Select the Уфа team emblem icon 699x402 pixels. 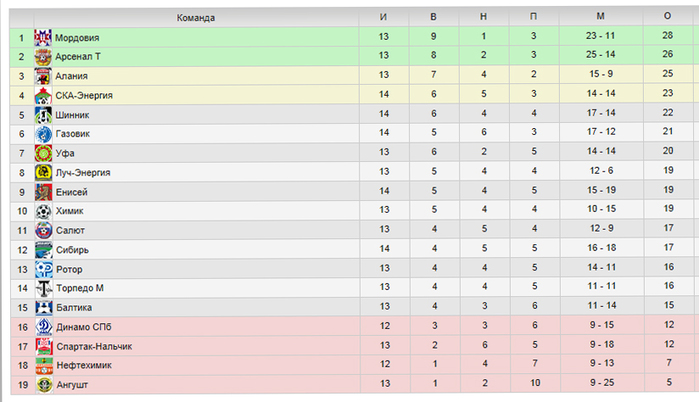pos(43,153)
